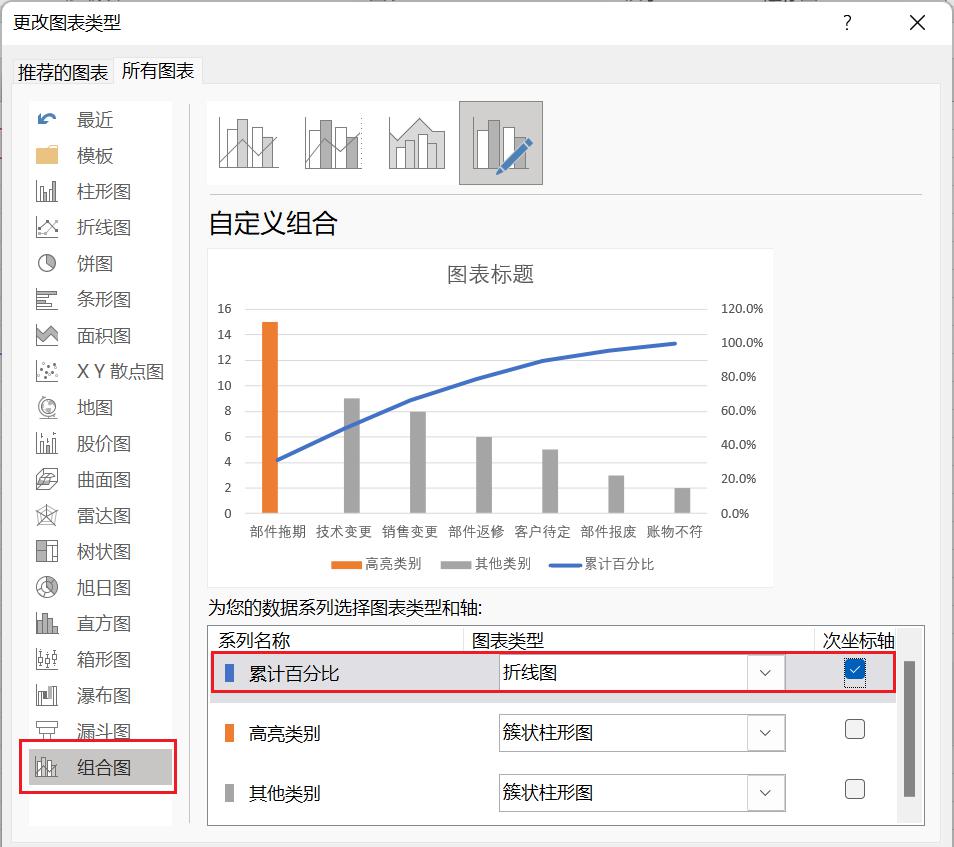Choose the X Y 散点图 scatter category
954x847 pixels.
[x=100, y=371]
